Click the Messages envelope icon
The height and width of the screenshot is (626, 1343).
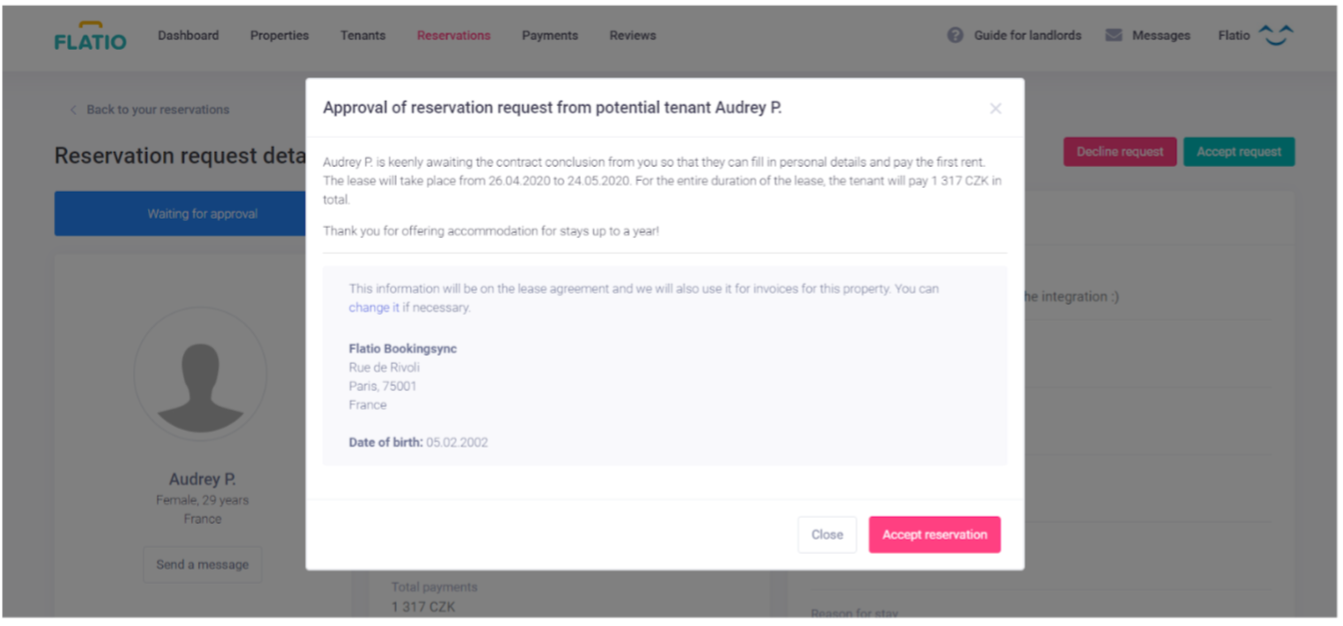pos(1113,35)
